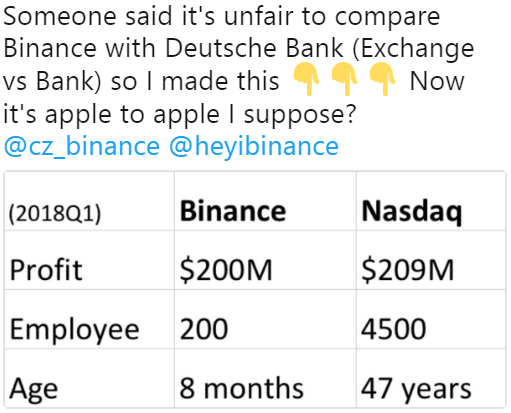The width and height of the screenshot is (511, 413).
Task: Click the (2018Q1) header cell
Action: 89,201
